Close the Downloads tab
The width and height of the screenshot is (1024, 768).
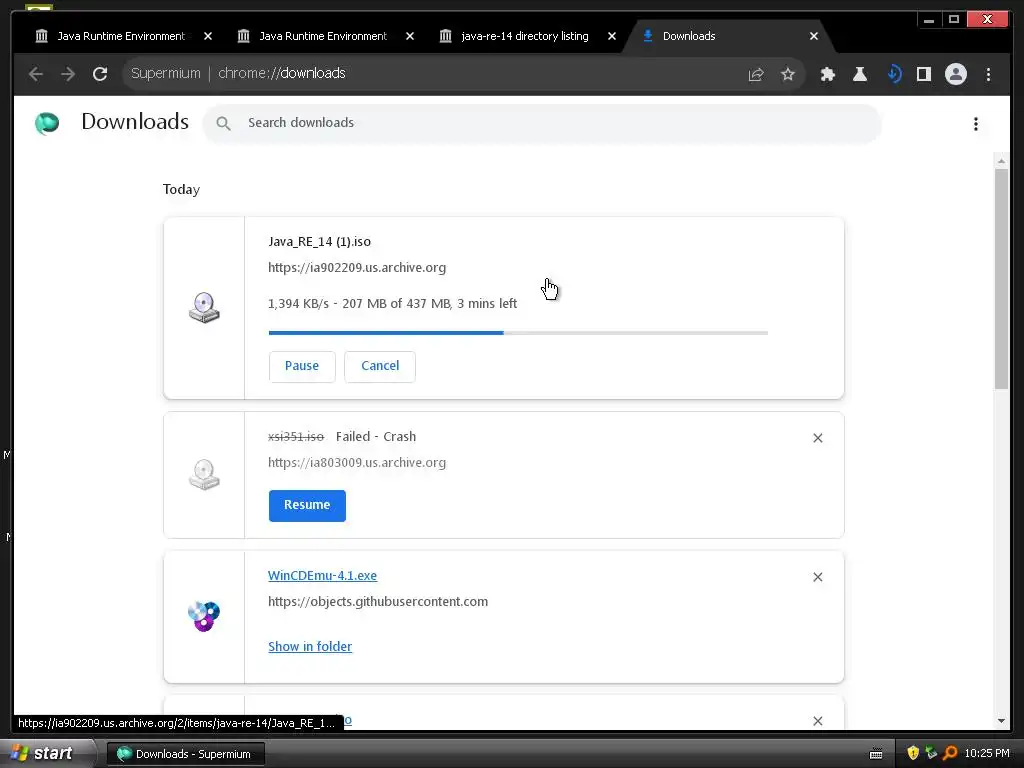pyautogui.click(x=814, y=37)
